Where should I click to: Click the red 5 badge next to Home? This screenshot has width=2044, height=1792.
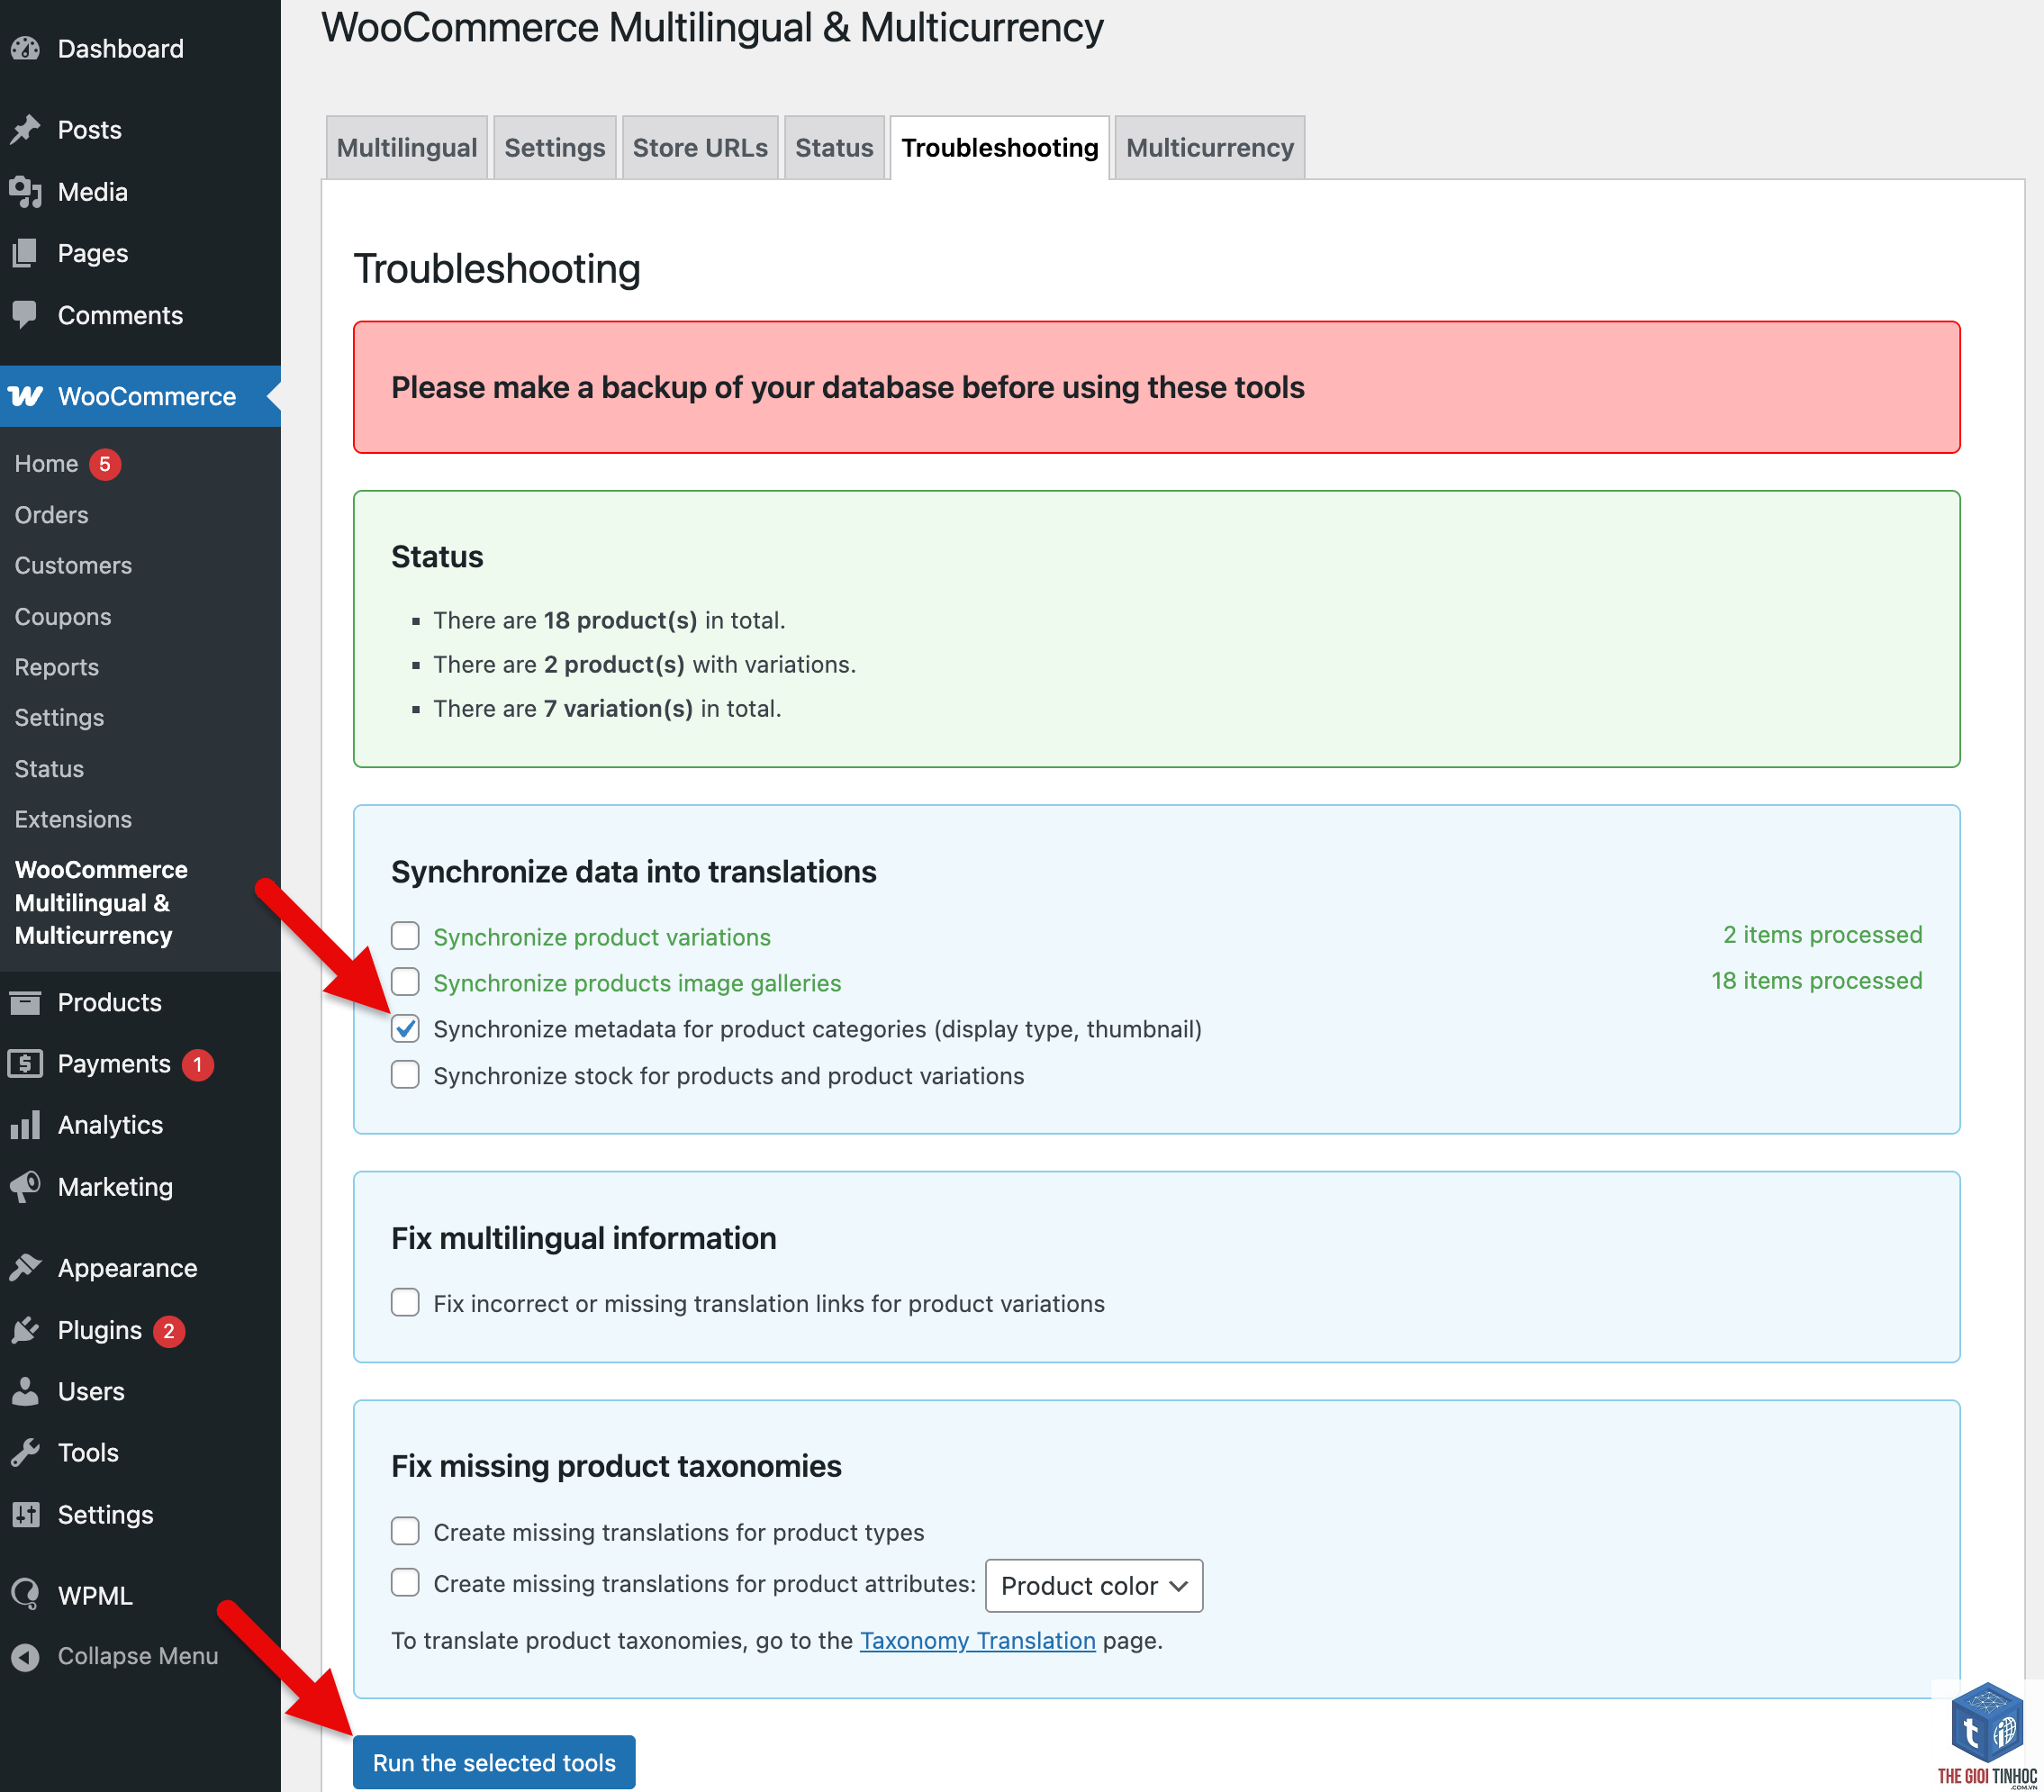tap(105, 464)
